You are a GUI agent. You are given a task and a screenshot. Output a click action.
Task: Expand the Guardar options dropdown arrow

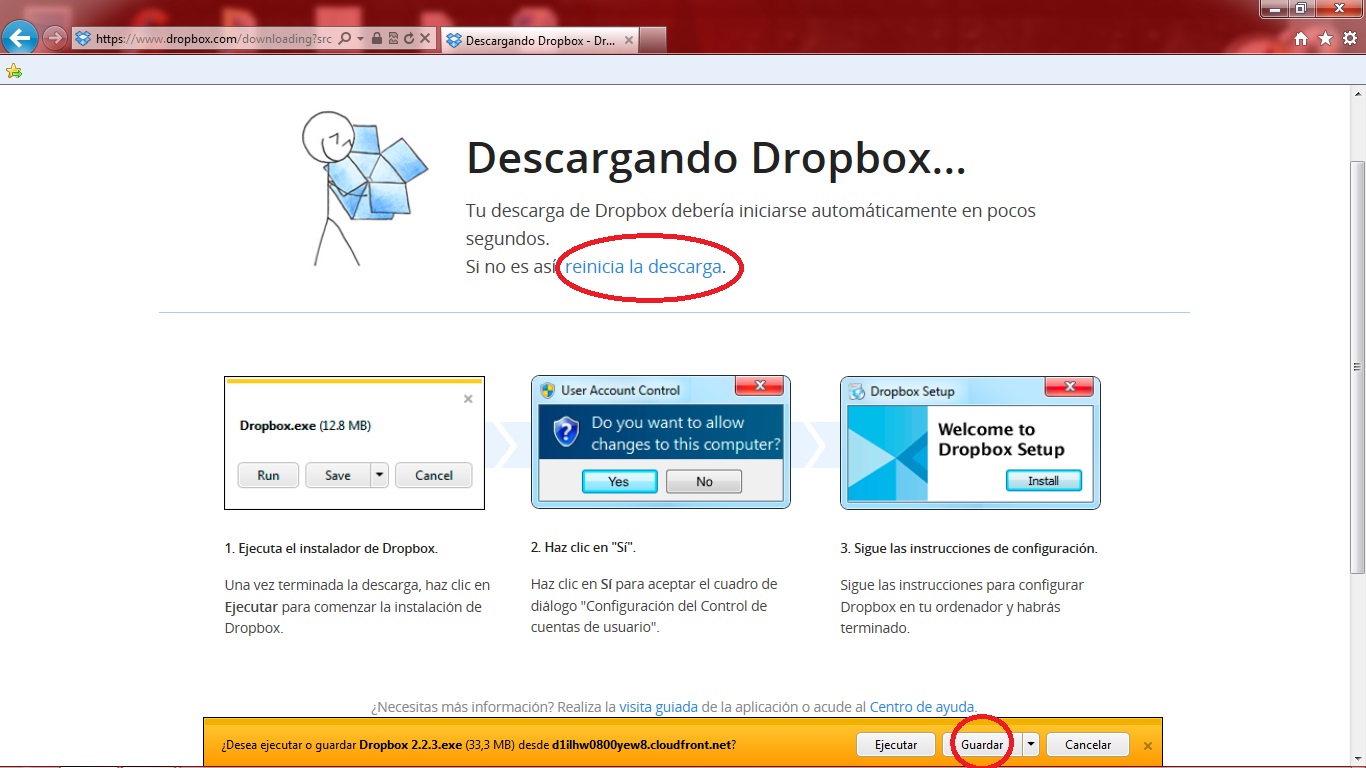(x=1030, y=745)
